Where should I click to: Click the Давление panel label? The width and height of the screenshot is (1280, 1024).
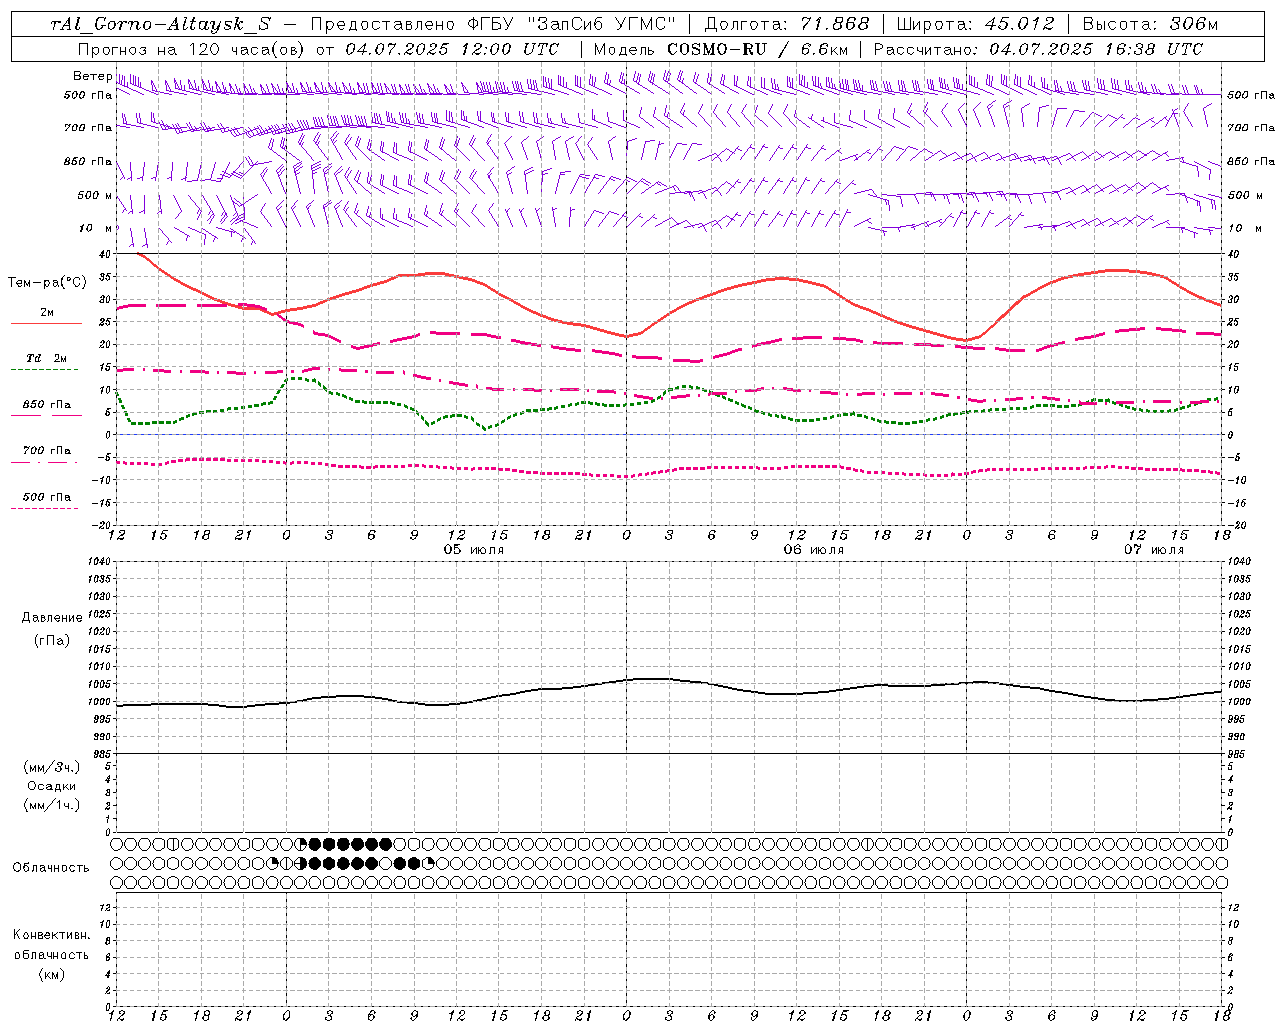pyautogui.click(x=52, y=618)
